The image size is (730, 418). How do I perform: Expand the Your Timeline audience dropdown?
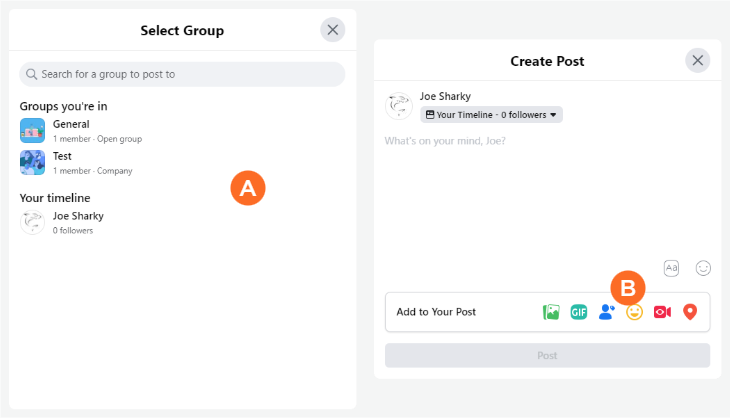[x=491, y=115]
